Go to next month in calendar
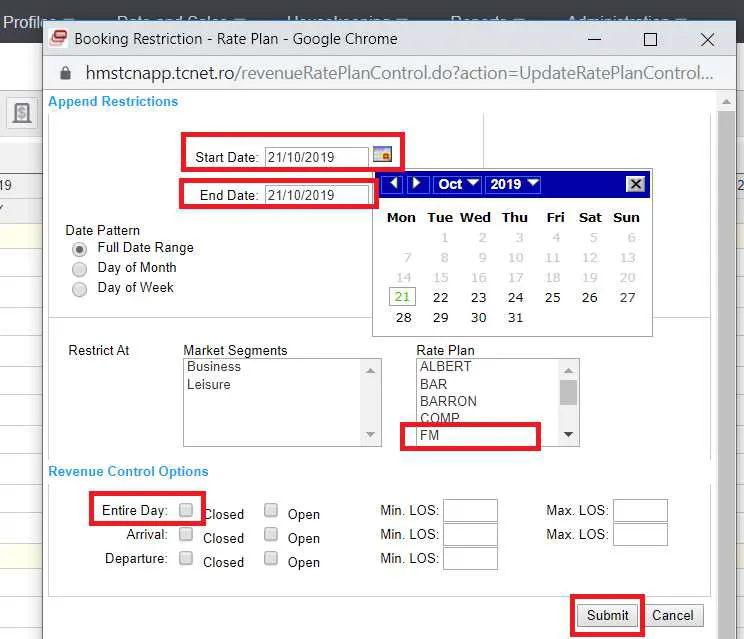This screenshot has height=639, width=744. tap(417, 184)
